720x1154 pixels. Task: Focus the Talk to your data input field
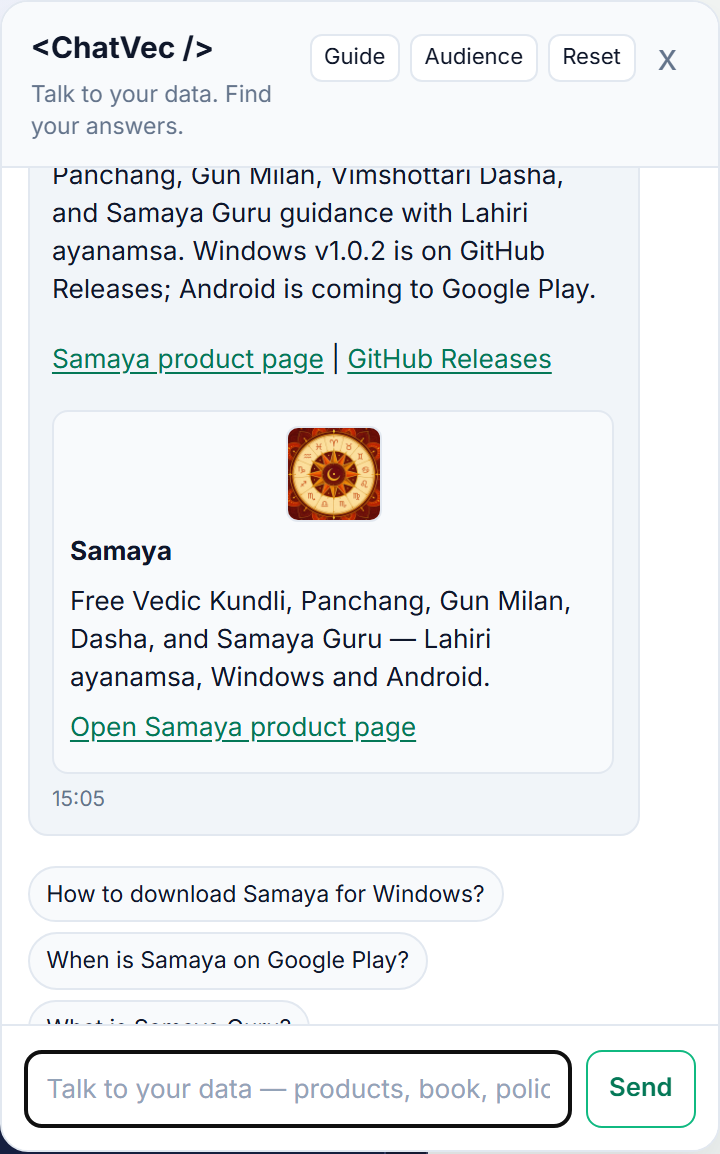click(x=298, y=1089)
